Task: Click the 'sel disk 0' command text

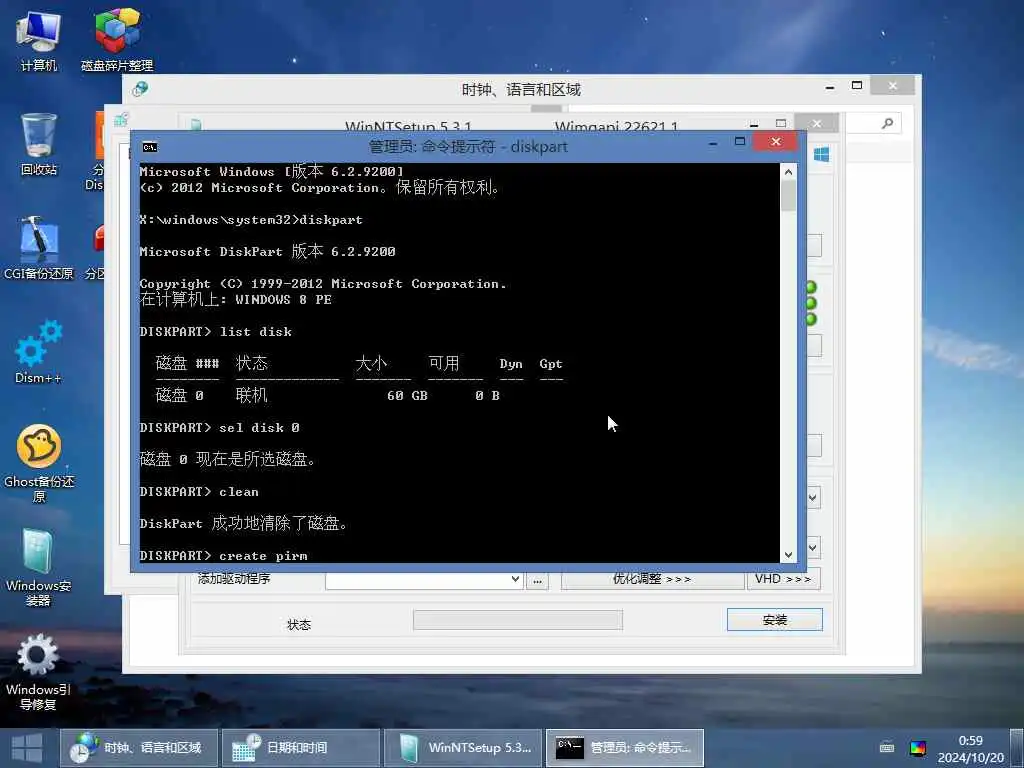Action: [259, 428]
